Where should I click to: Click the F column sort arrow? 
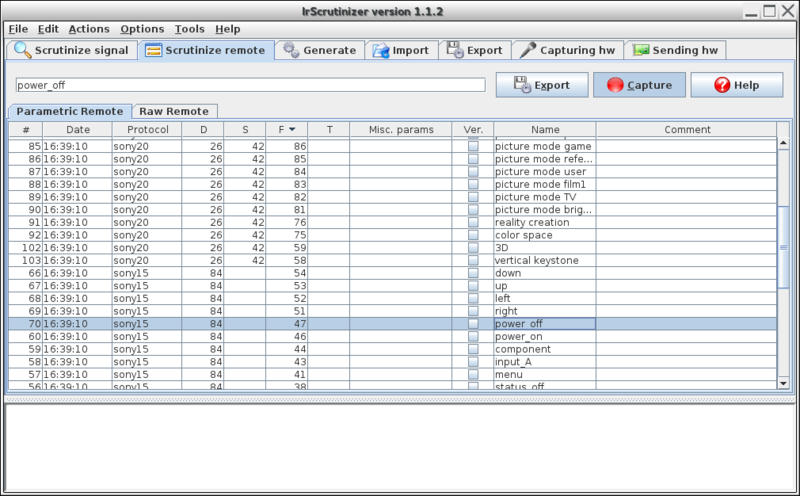[292, 129]
